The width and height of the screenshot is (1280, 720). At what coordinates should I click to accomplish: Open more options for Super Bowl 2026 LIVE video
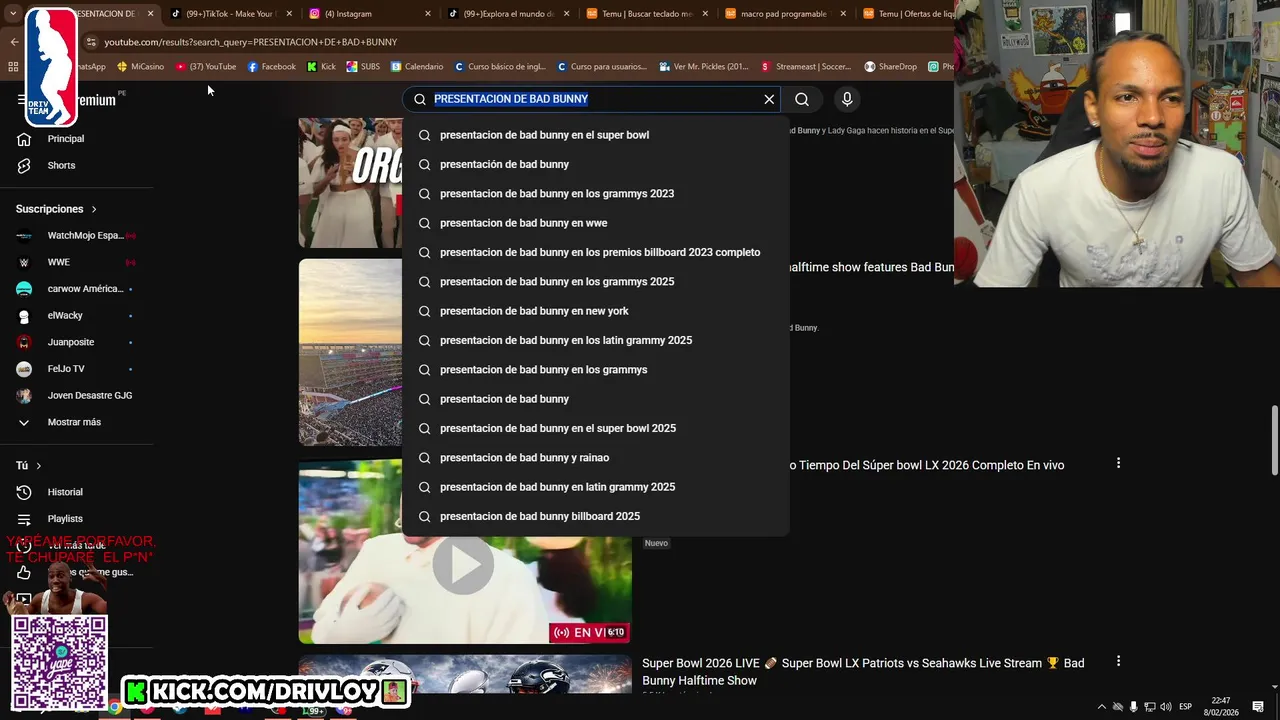(x=1118, y=661)
